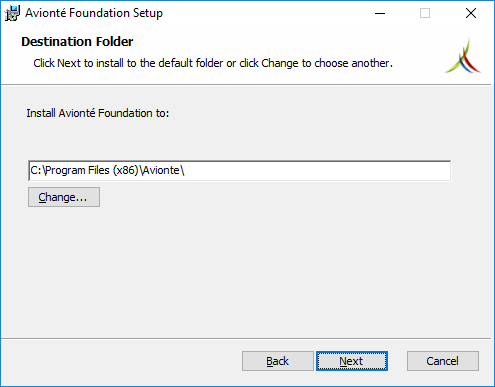Go to the previous step with Back
This screenshot has width=495, height=387.
(278, 361)
